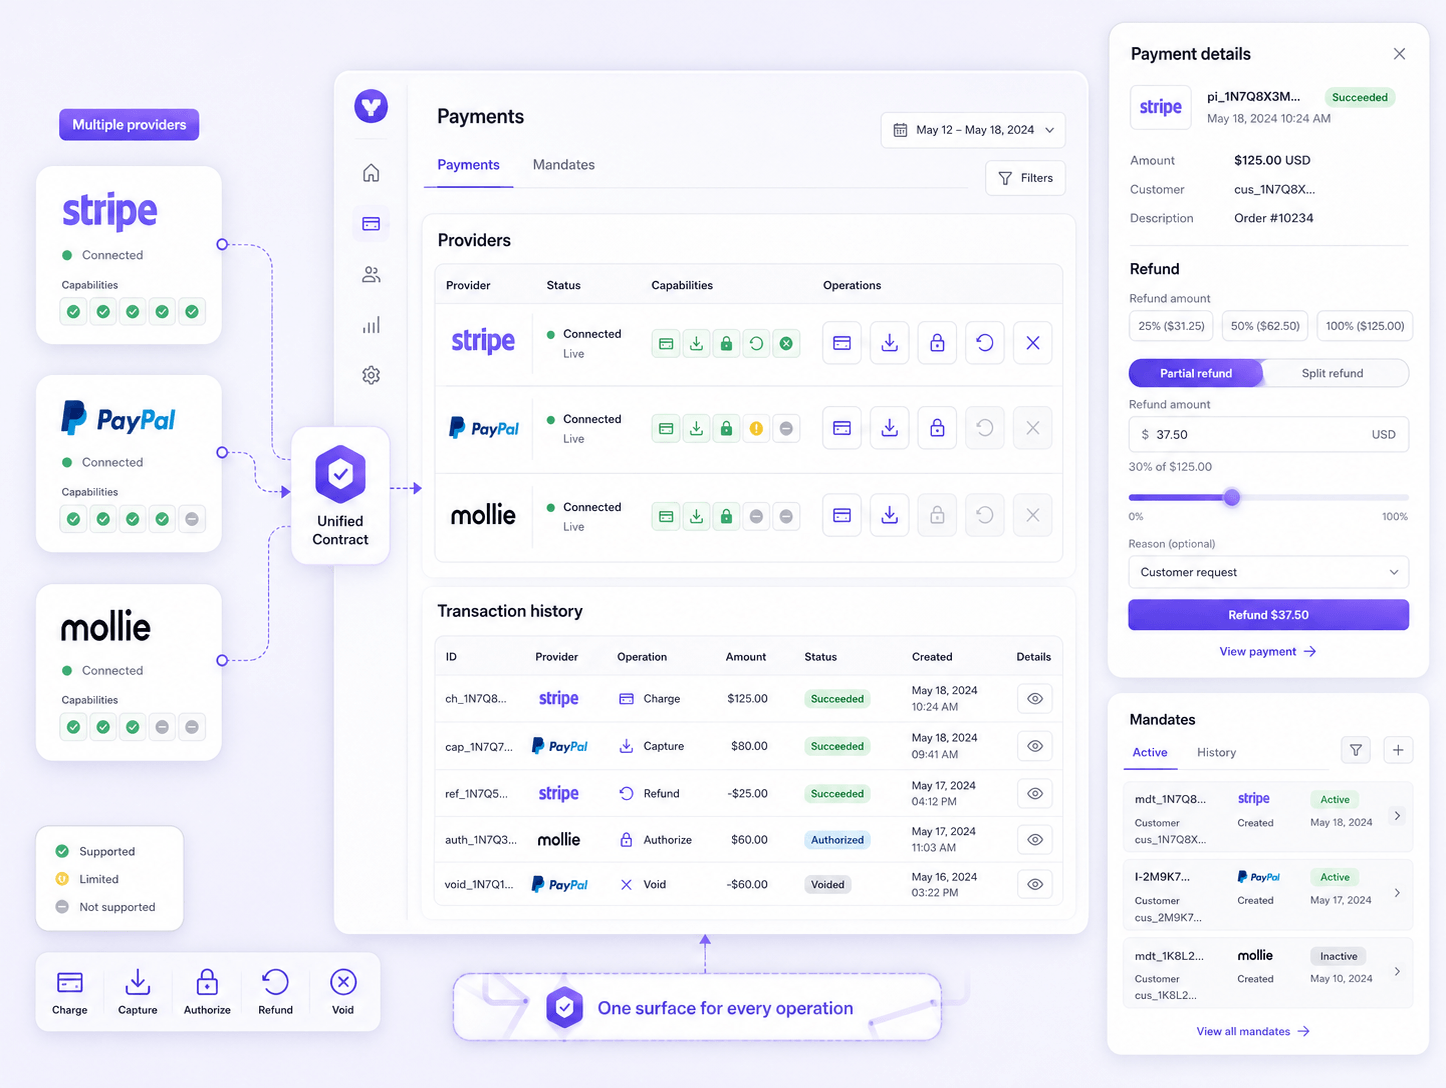Click the Capture operation button for Mollie
1446x1088 pixels.
click(889, 515)
